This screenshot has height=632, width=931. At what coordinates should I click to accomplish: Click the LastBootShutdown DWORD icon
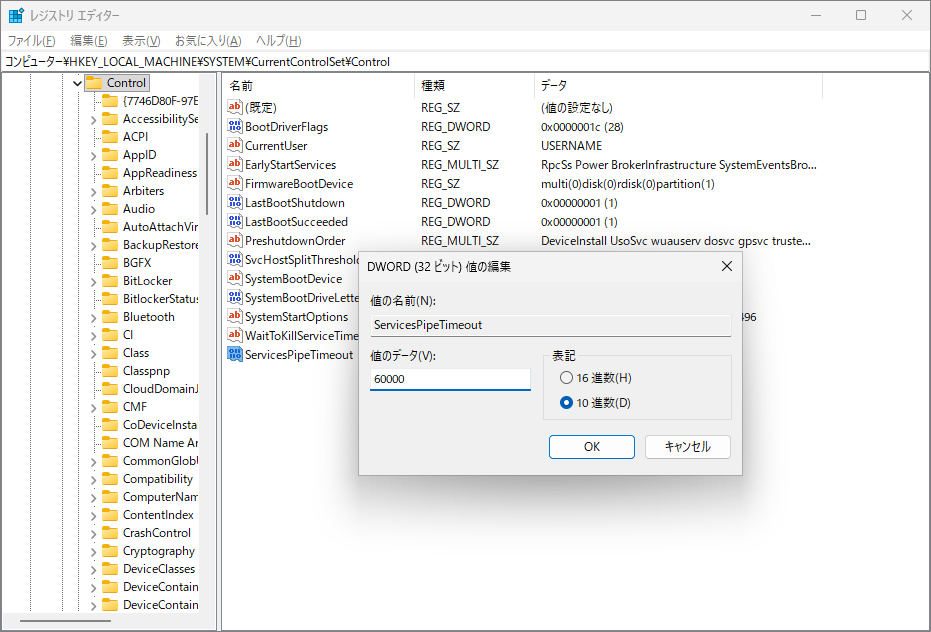[235, 203]
